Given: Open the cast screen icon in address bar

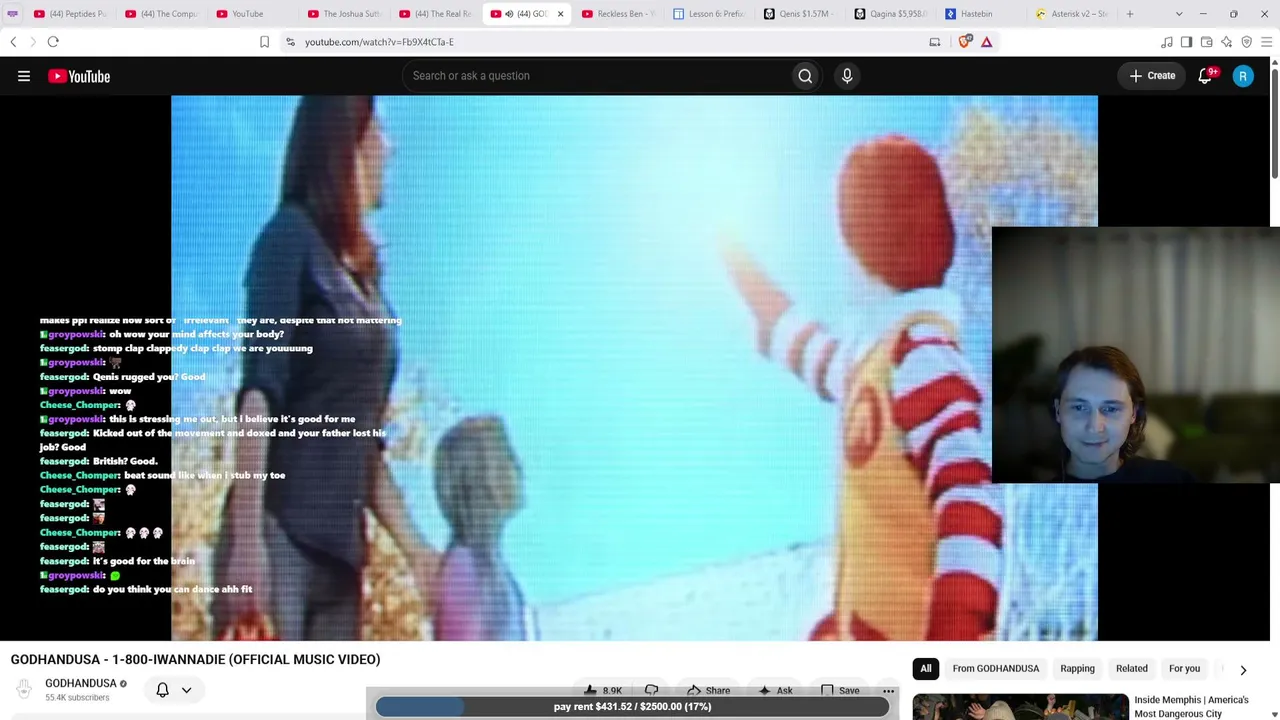Looking at the screenshot, I should [x=935, y=42].
